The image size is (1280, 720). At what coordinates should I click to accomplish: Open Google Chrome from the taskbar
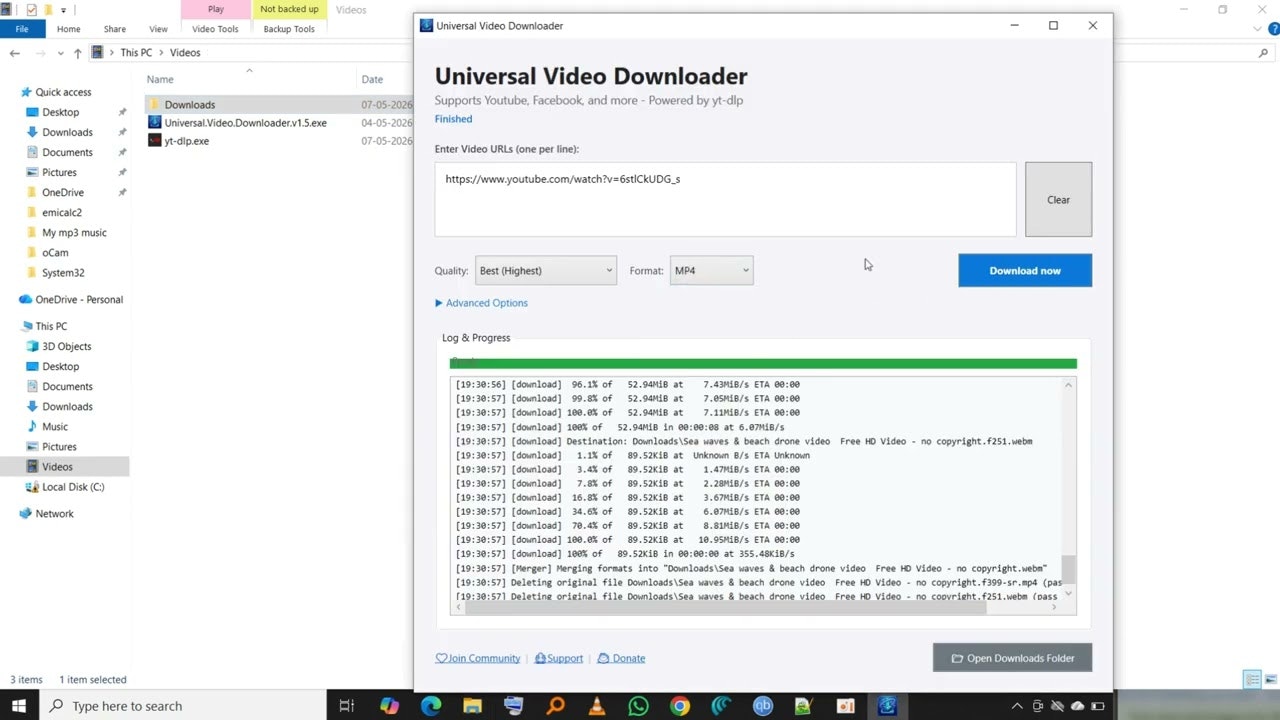click(x=680, y=706)
